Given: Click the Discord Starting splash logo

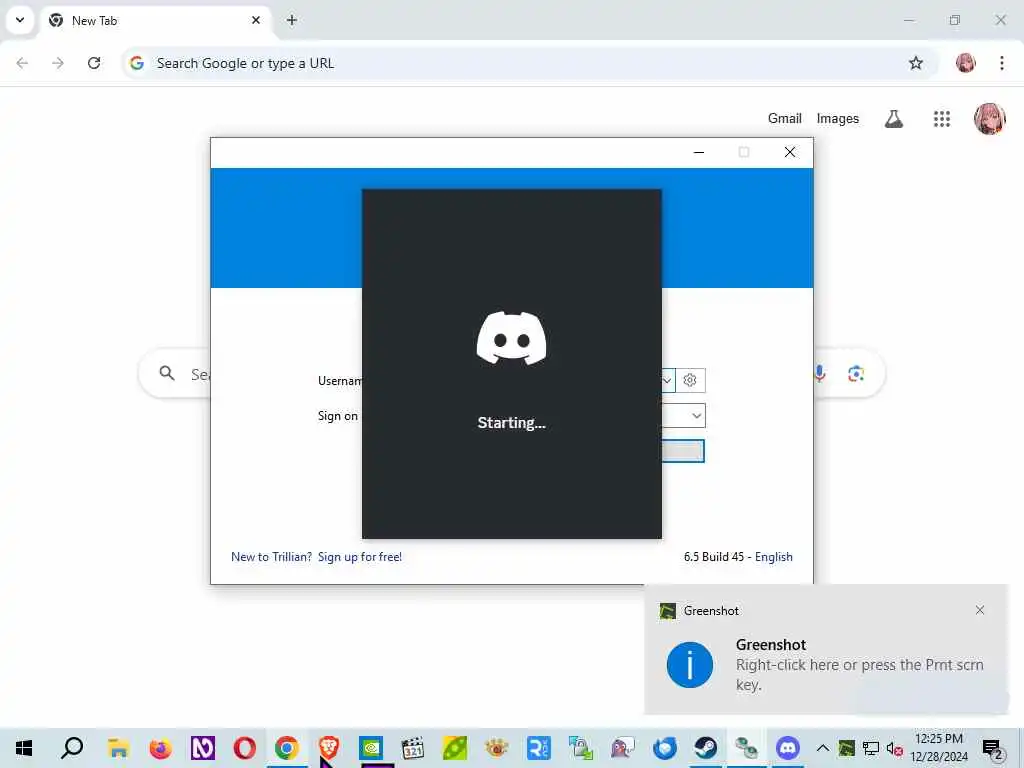Looking at the screenshot, I should [511, 338].
